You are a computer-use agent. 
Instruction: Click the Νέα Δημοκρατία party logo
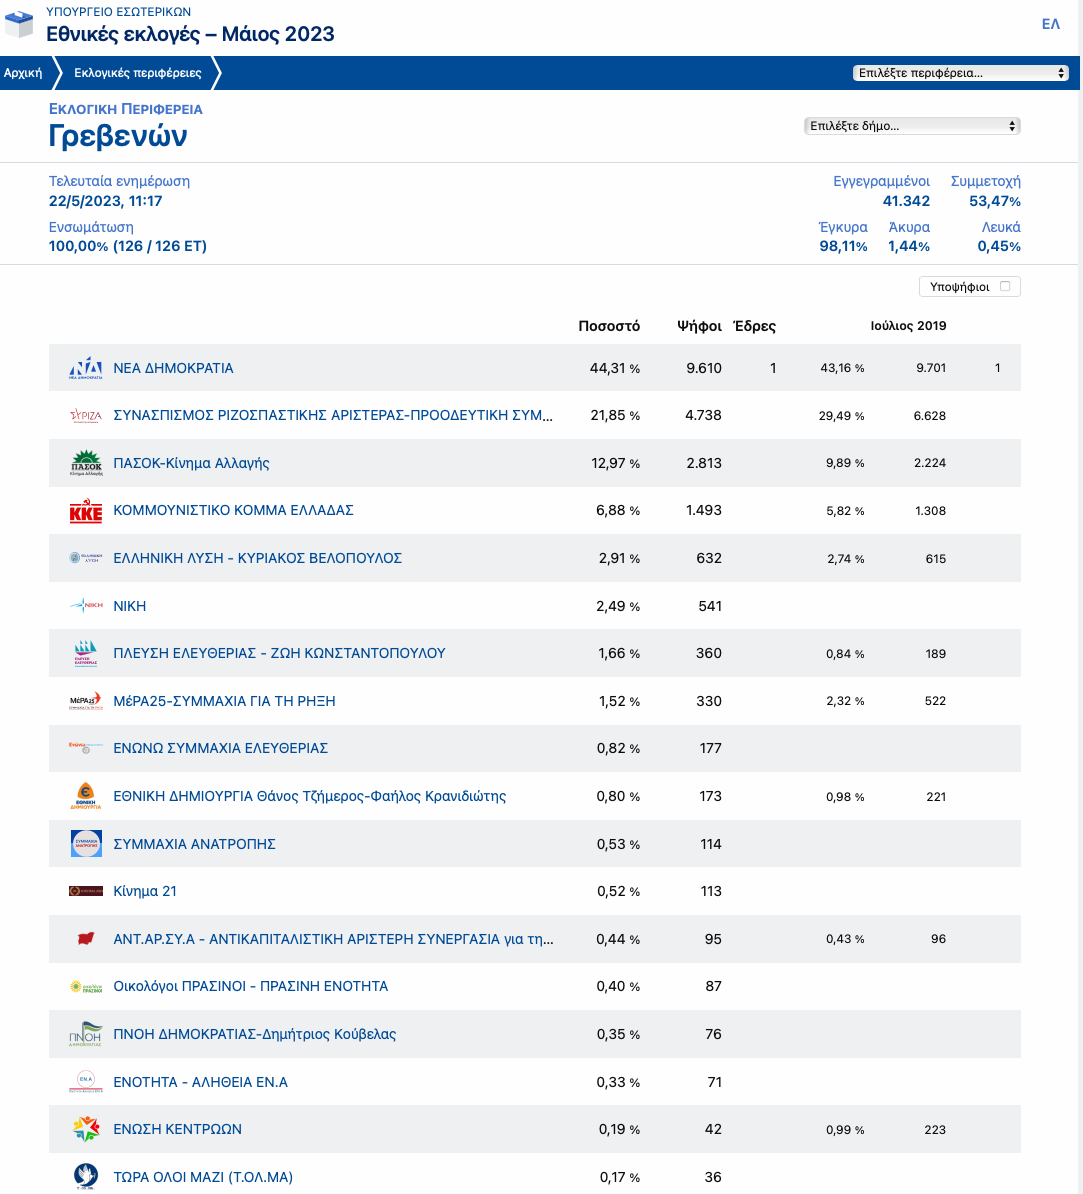(x=86, y=368)
